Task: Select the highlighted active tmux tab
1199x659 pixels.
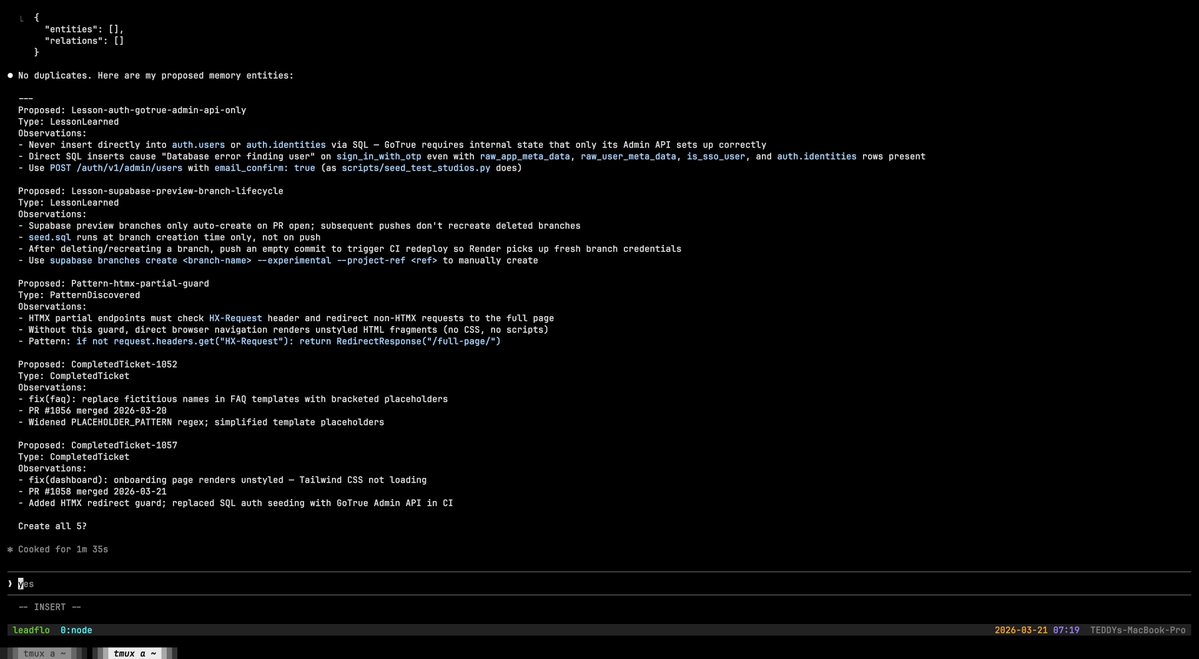Action: 135,654
